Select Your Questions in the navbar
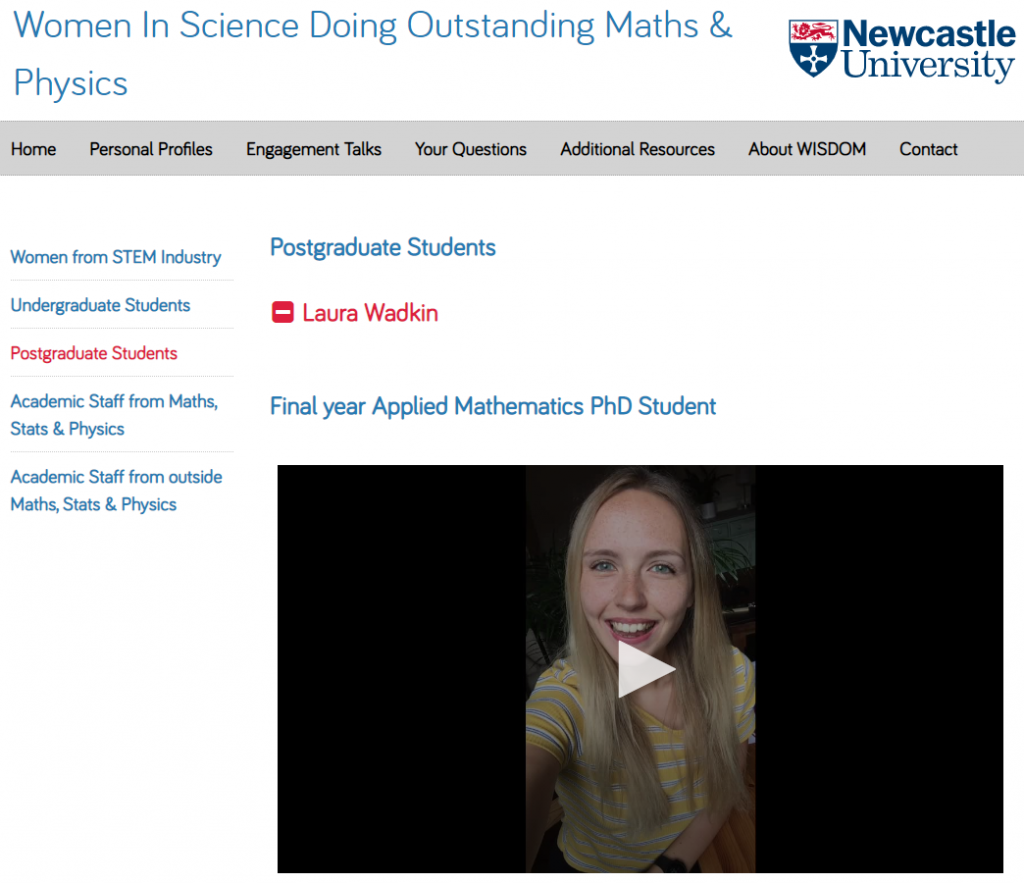This screenshot has height=883, width=1024. (470, 149)
